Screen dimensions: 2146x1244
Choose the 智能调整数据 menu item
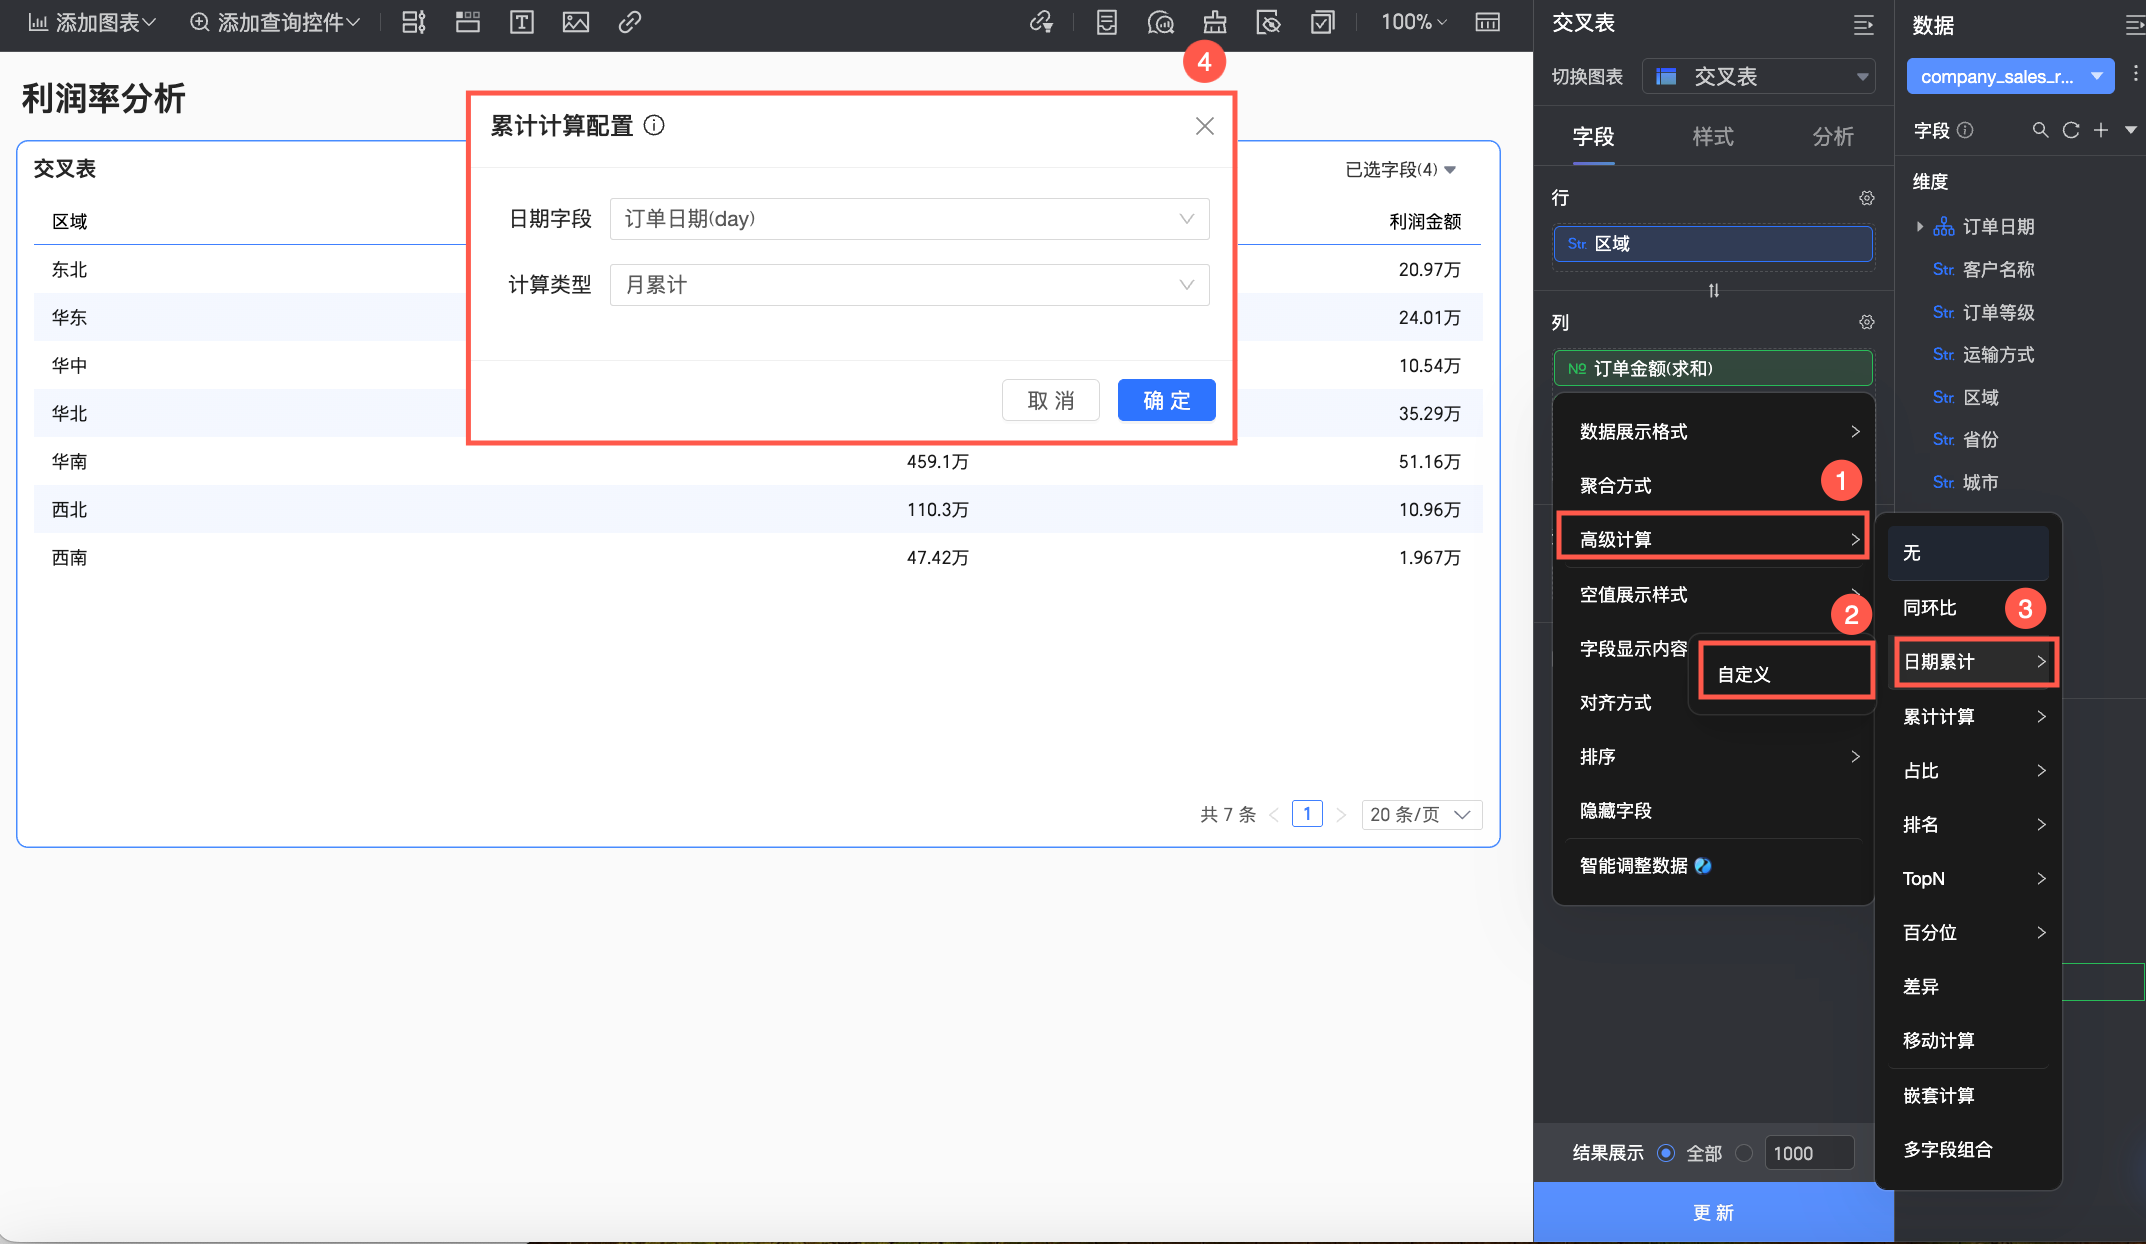tap(1713, 866)
